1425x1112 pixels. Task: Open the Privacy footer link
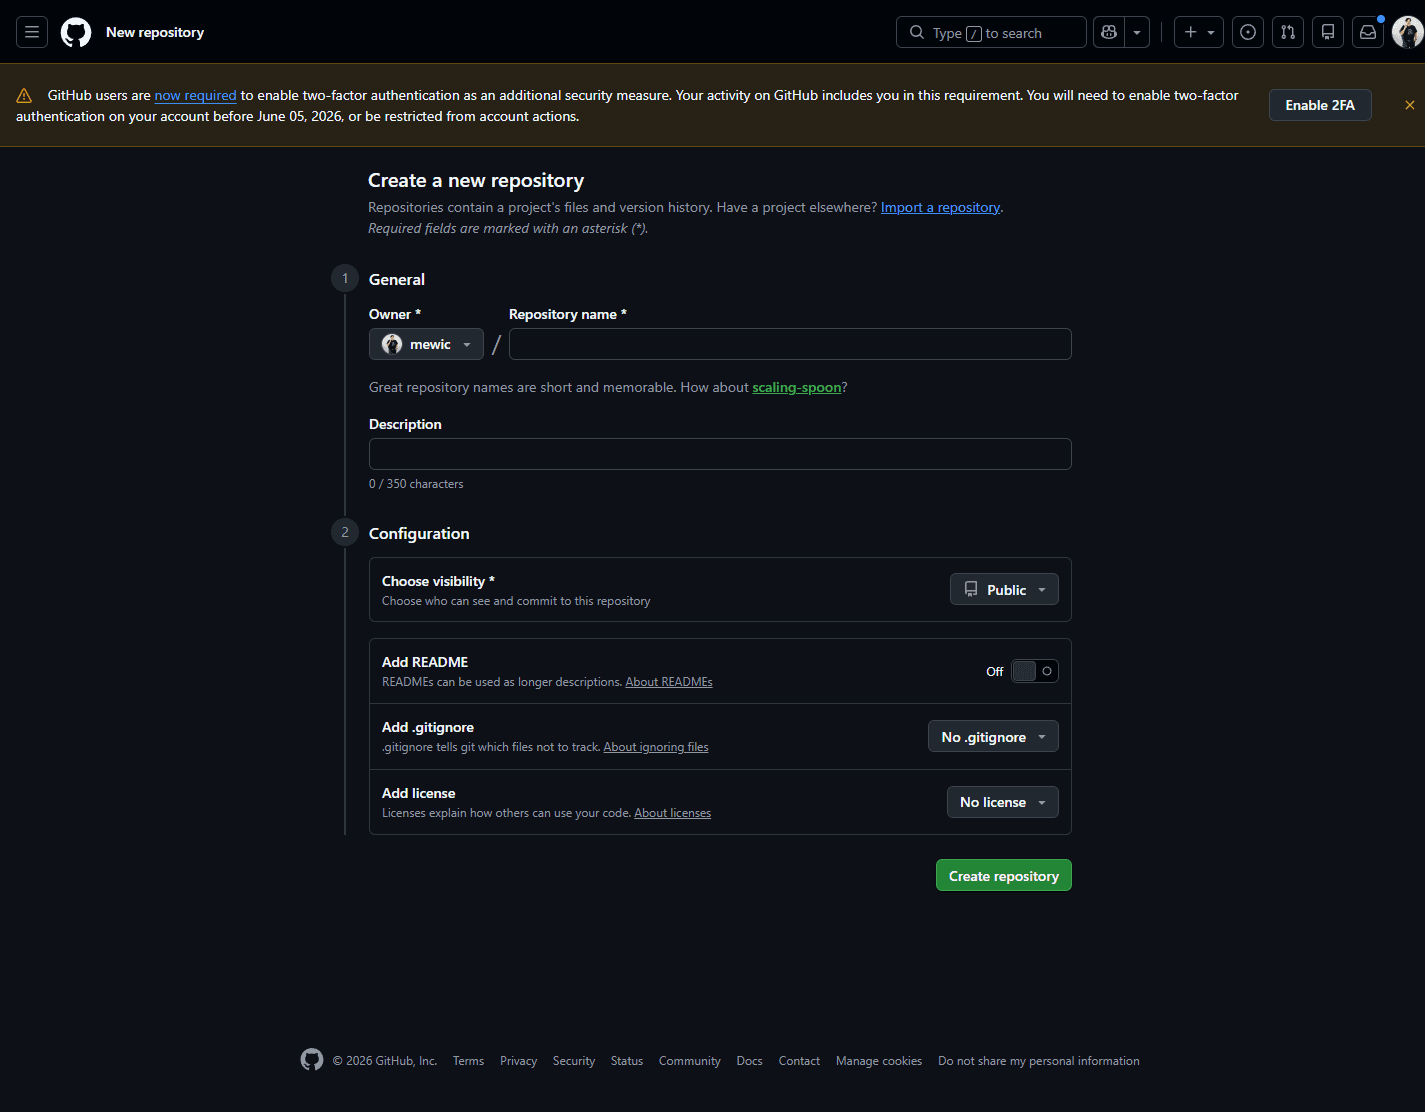(x=518, y=1061)
